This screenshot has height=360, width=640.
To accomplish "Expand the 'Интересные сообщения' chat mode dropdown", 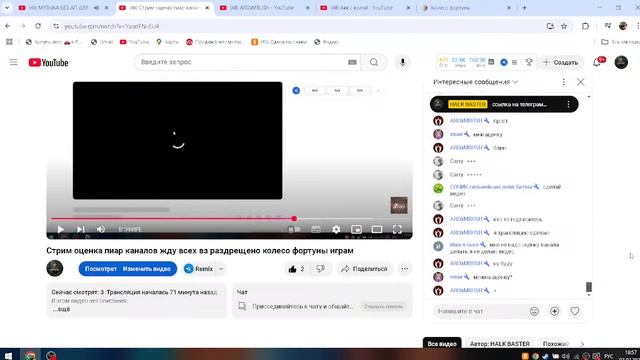I will (476, 82).
